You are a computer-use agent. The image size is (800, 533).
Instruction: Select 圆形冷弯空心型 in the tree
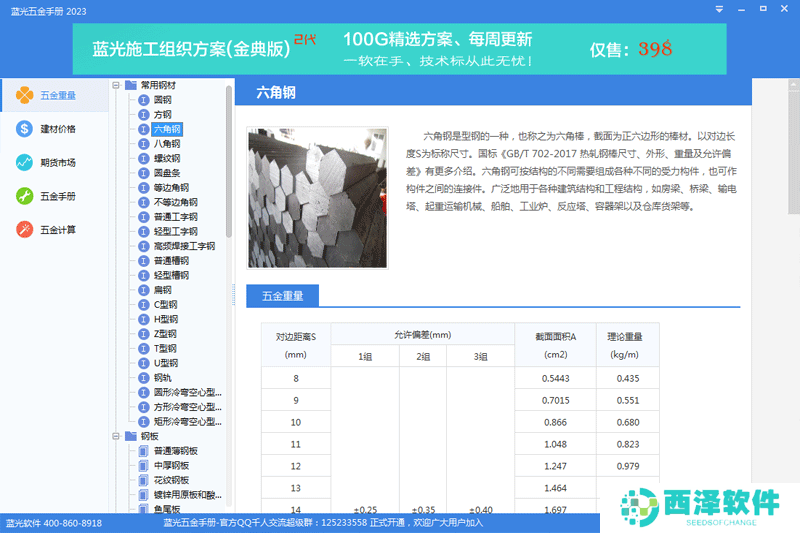tap(188, 393)
